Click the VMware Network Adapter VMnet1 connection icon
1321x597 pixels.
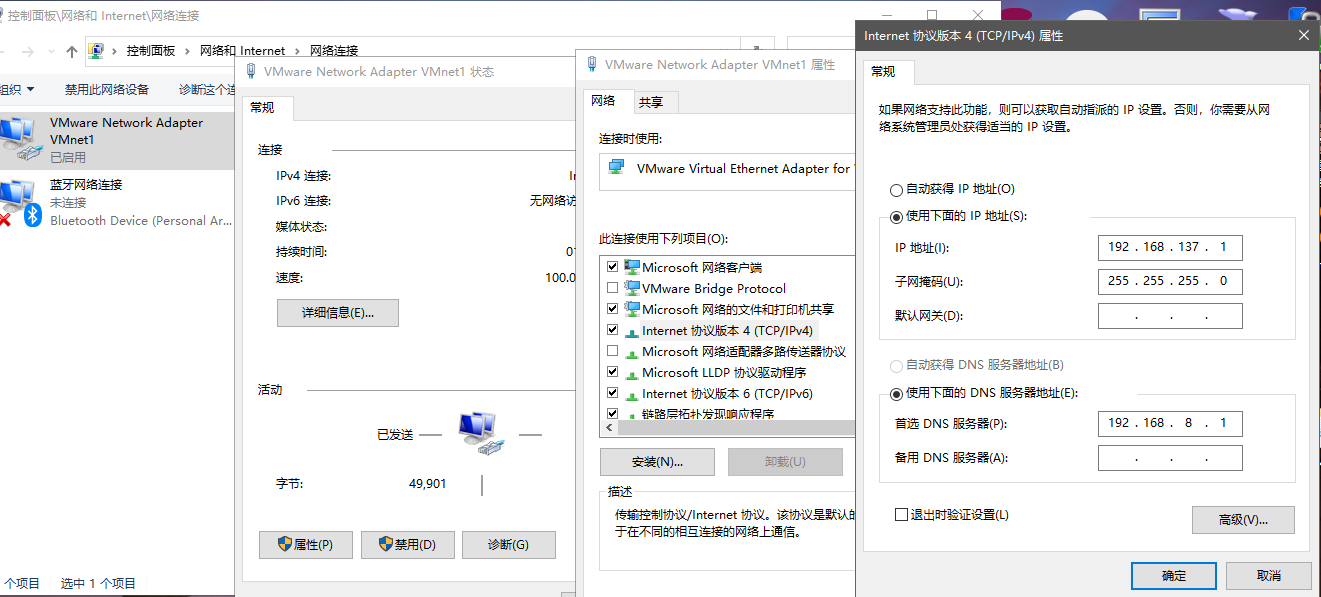click(x=20, y=140)
